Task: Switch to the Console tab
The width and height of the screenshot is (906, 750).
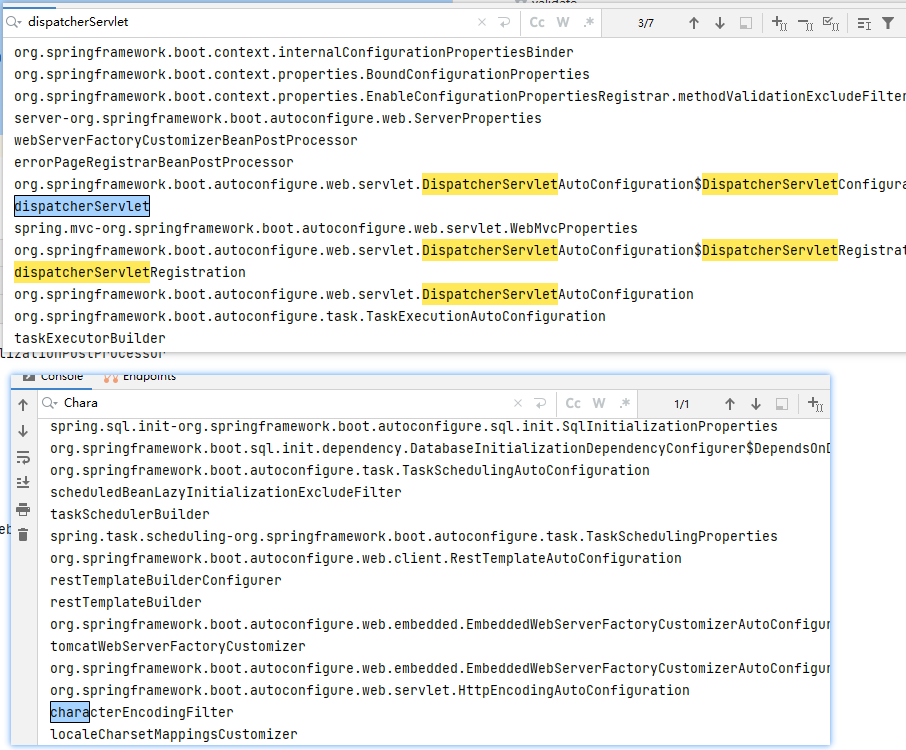Action: pos(54,377)
